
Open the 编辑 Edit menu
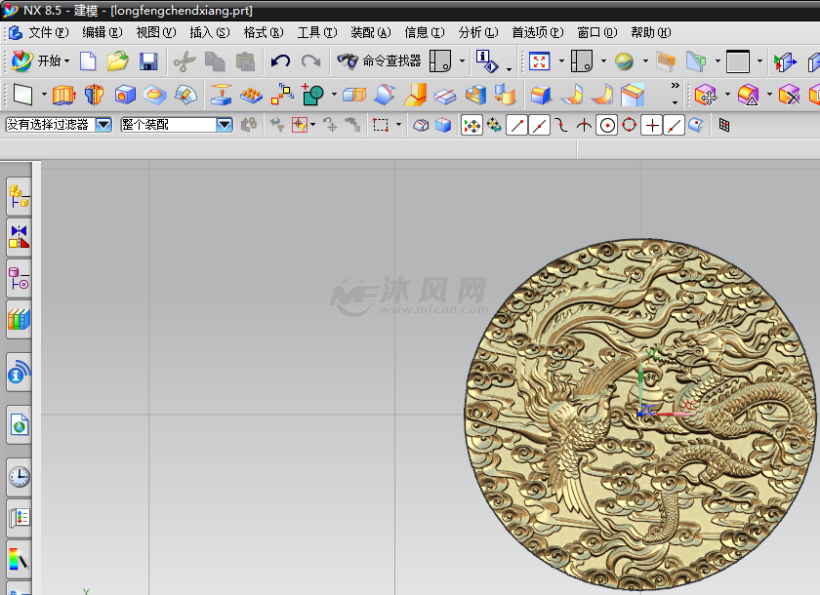click(x=102, y=32)
